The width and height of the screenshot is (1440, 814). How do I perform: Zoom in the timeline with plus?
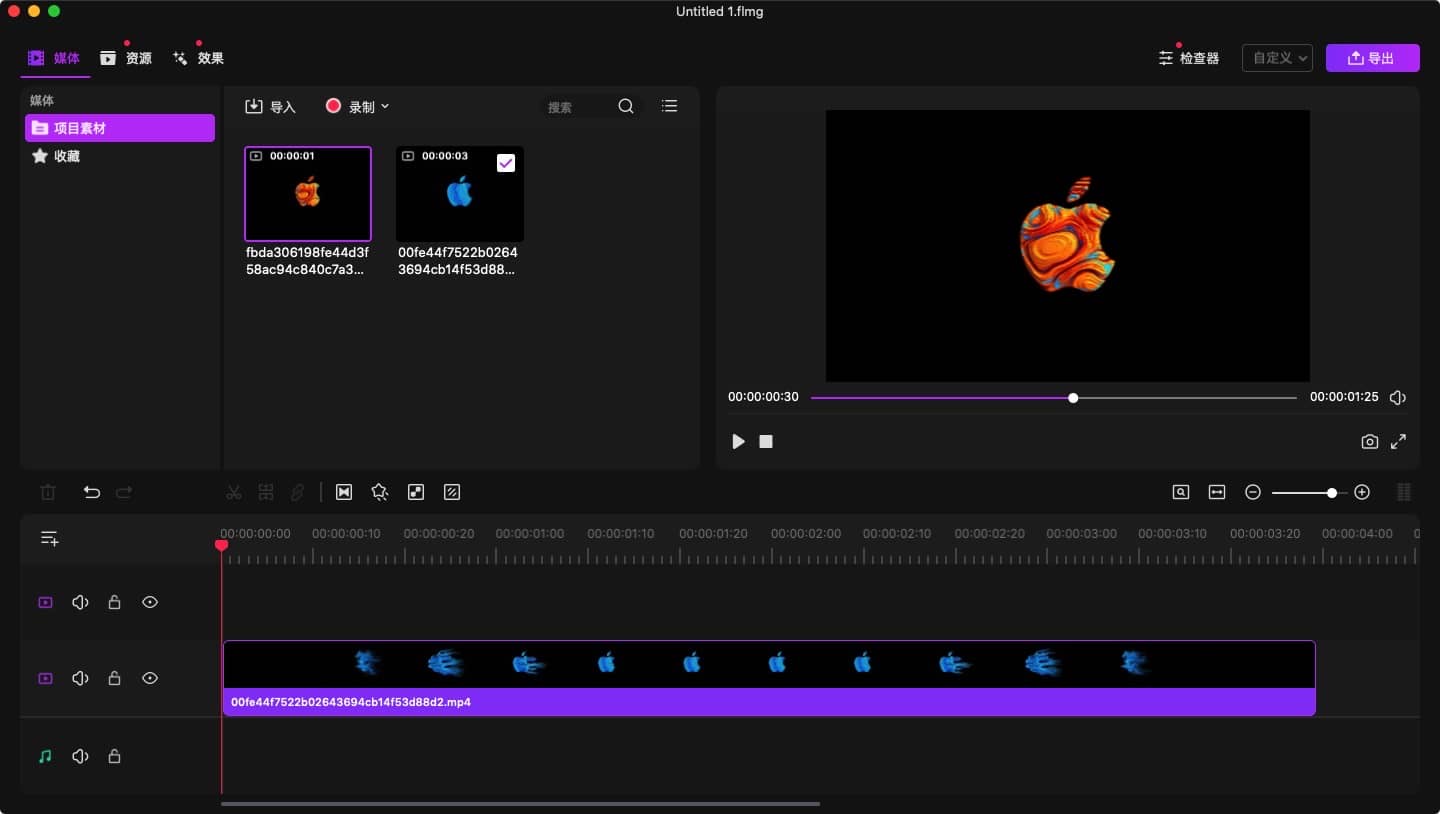[1362, 492]
